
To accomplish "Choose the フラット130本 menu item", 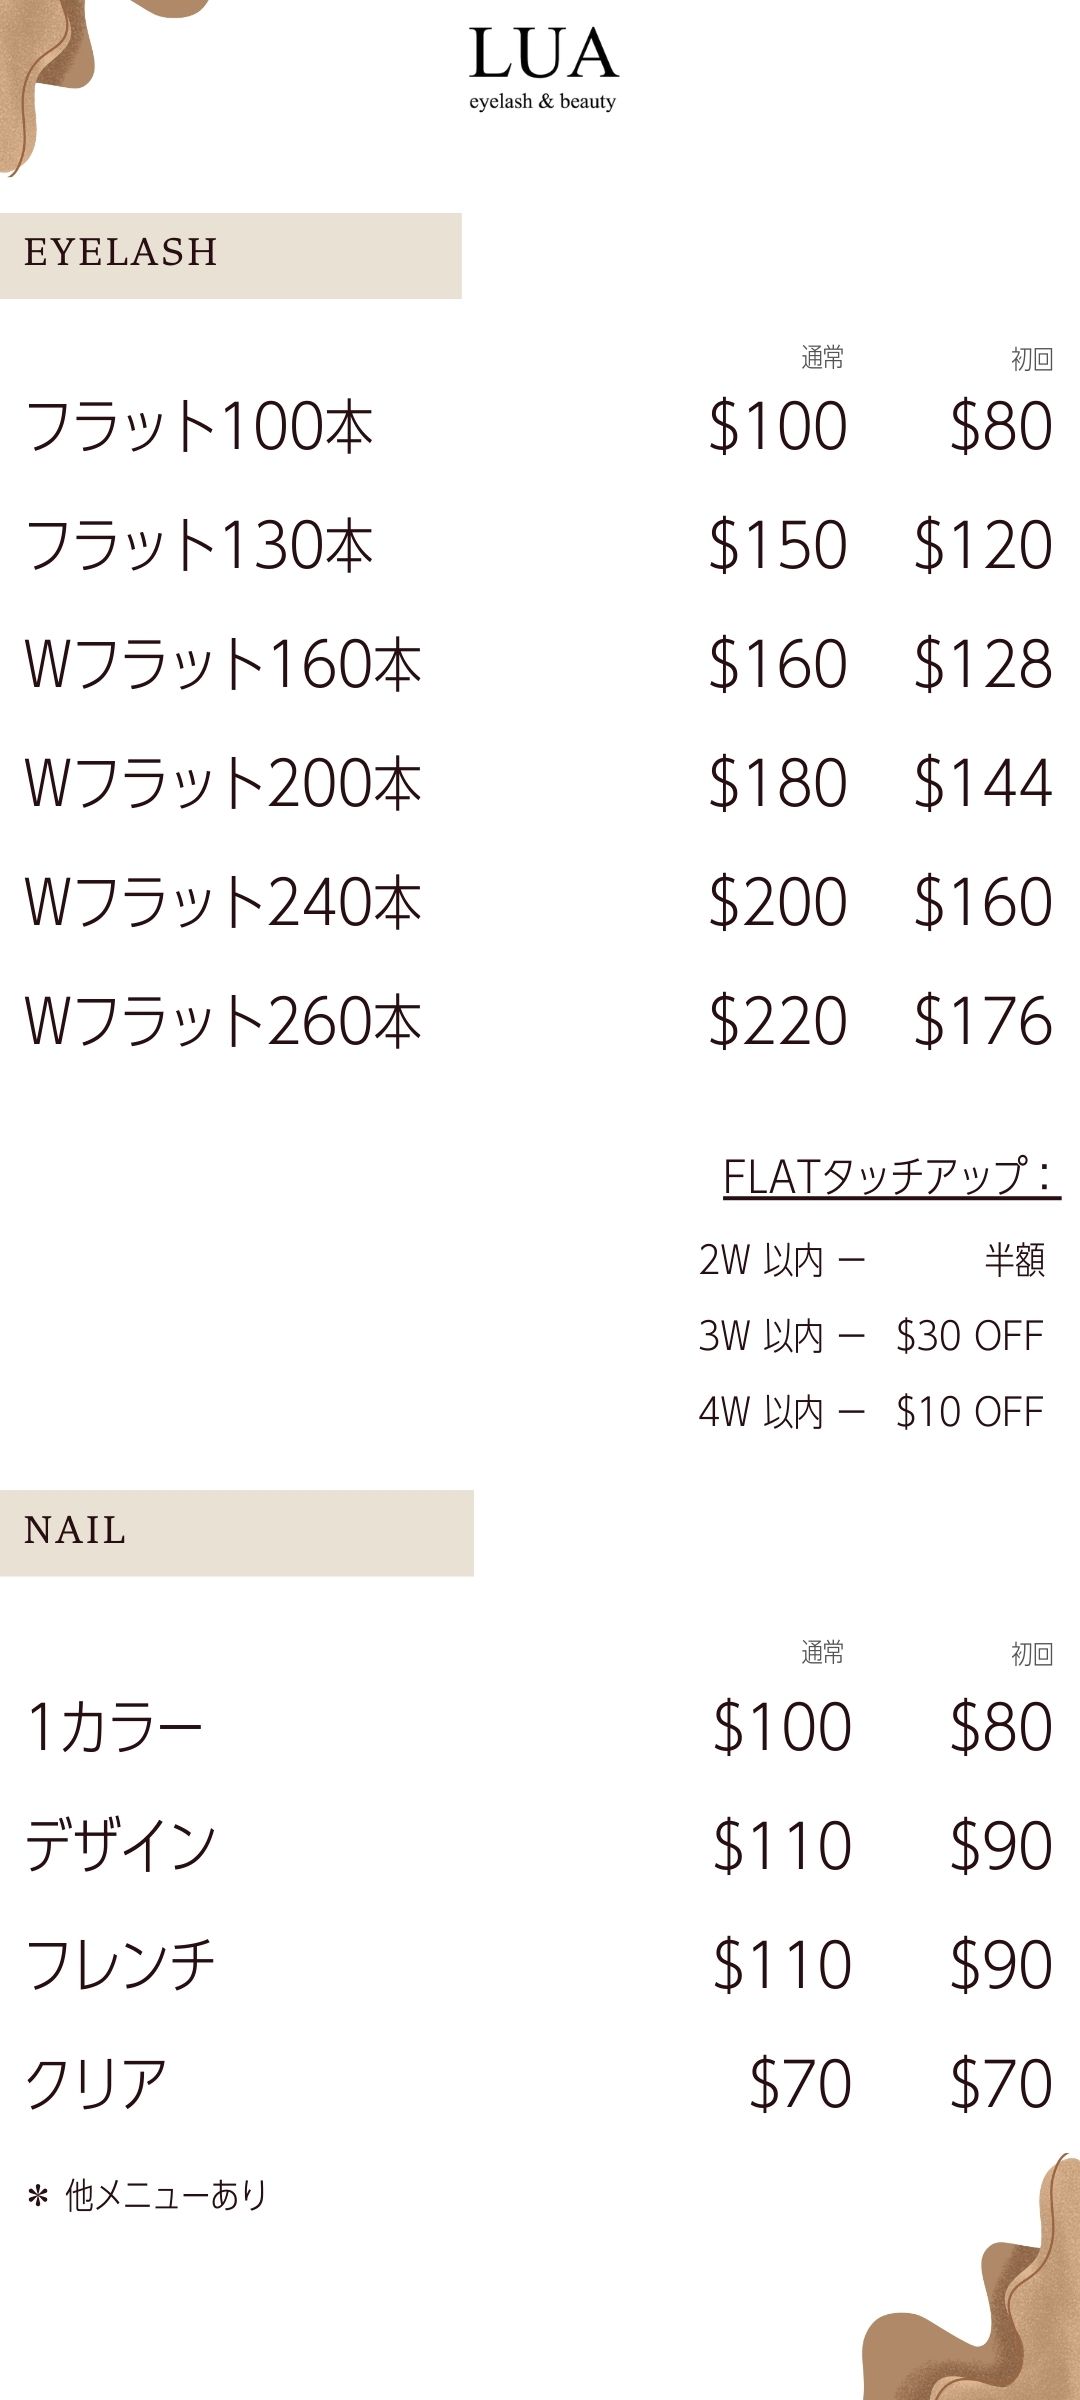I will pos(199,545).
